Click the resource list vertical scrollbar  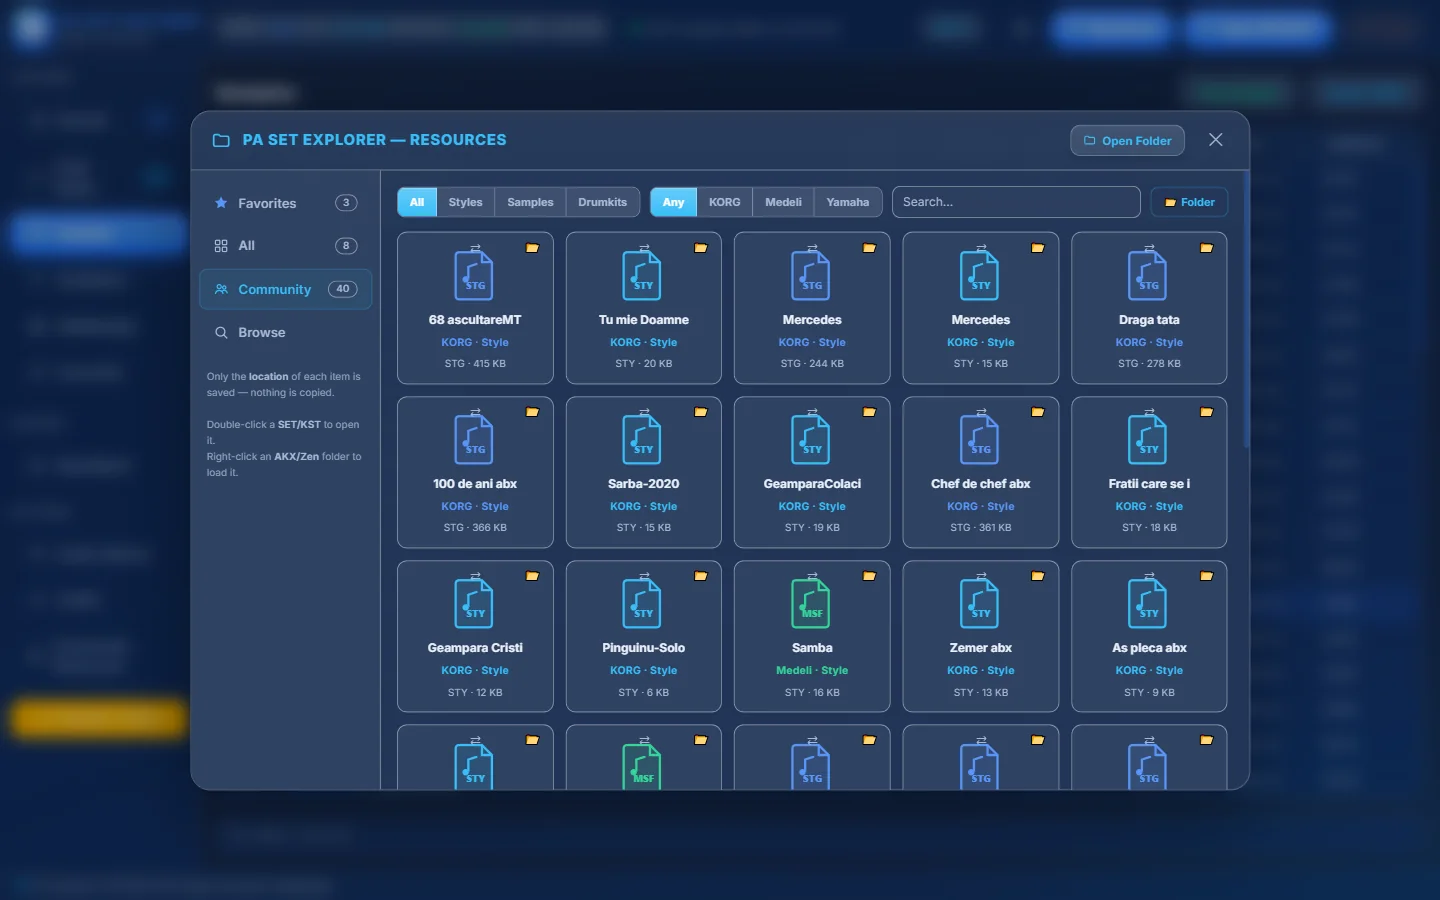point(1245,310)
